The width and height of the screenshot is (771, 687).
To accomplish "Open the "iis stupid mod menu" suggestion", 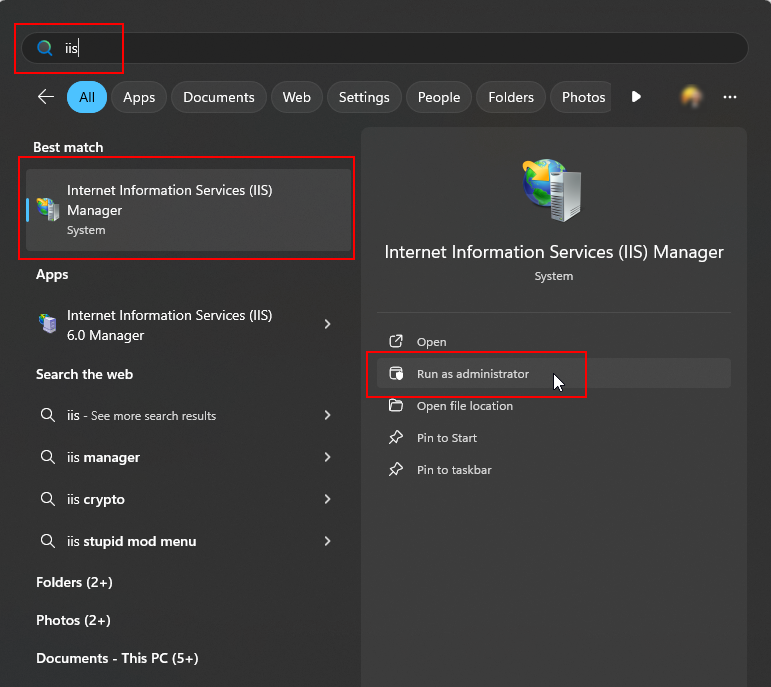I will pos(186,541).
